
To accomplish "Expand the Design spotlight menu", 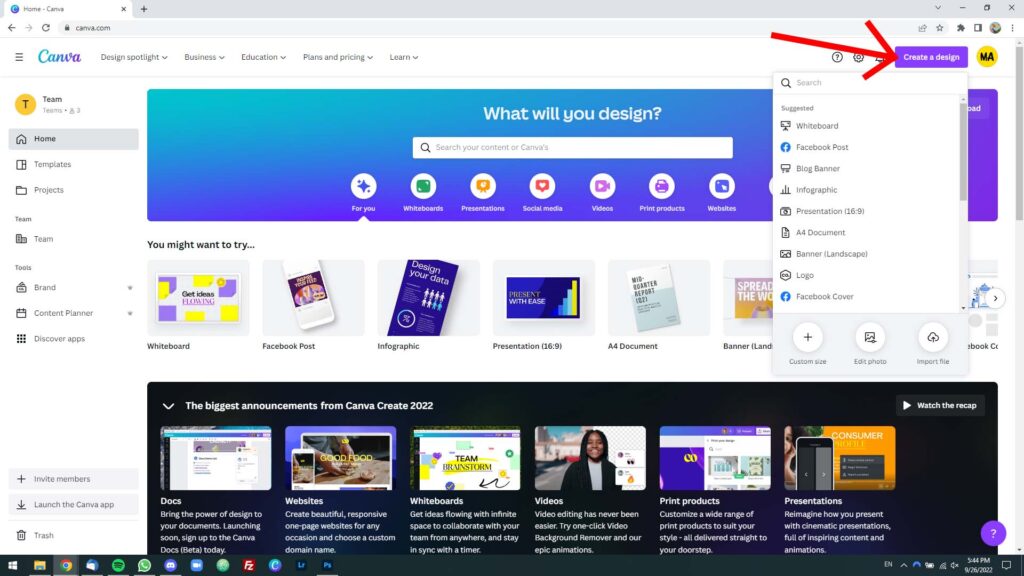I will click(x=134, y=57).
